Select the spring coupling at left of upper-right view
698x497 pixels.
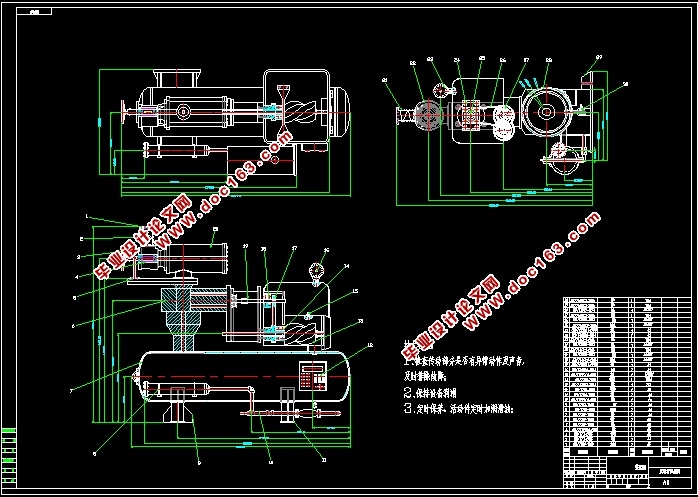click(406, 116)
